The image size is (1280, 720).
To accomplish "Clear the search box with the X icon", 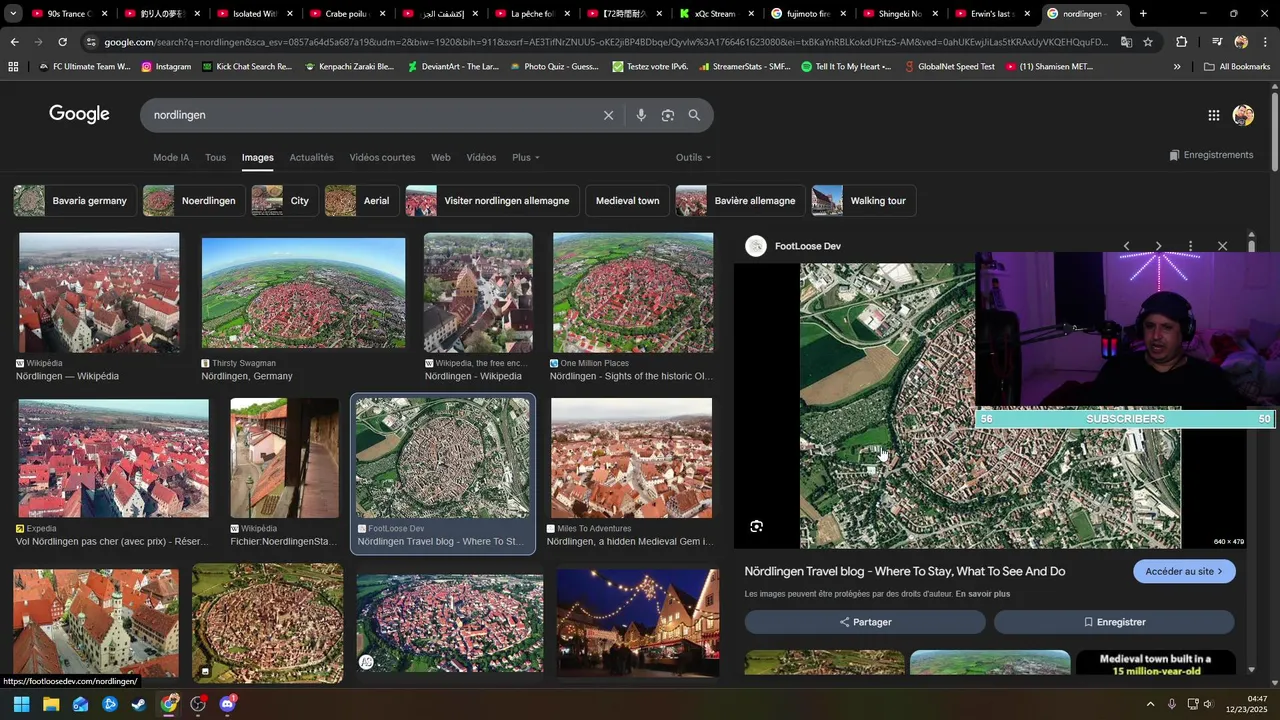I will coord(608,115).
